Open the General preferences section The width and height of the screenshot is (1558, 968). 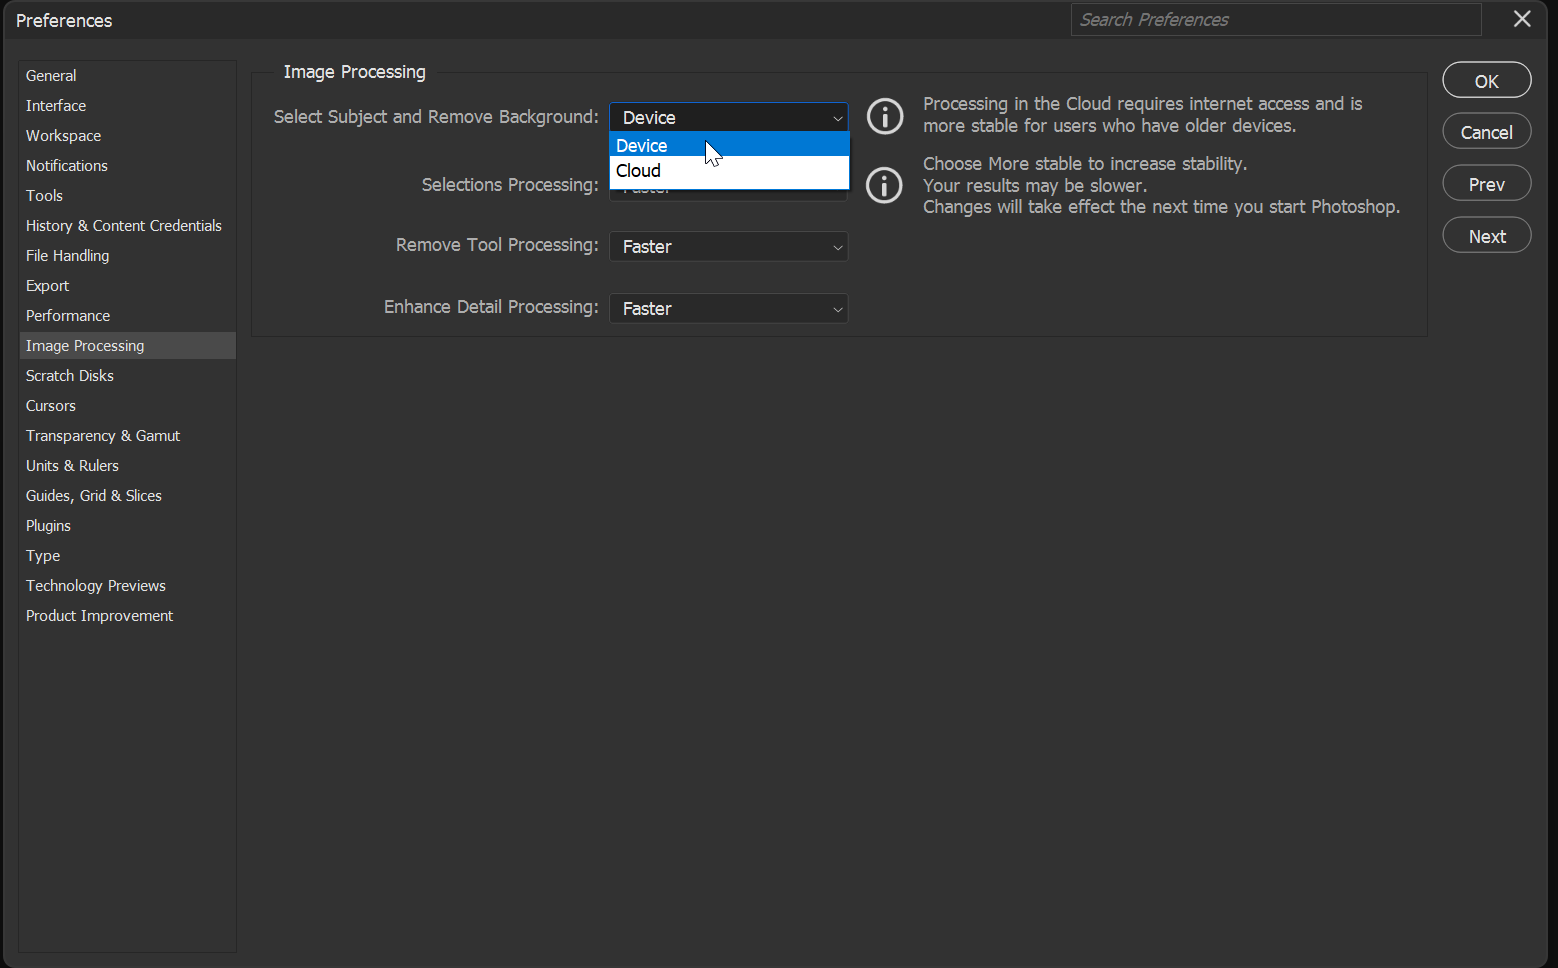pyautogui.click(x=51, y=75)
